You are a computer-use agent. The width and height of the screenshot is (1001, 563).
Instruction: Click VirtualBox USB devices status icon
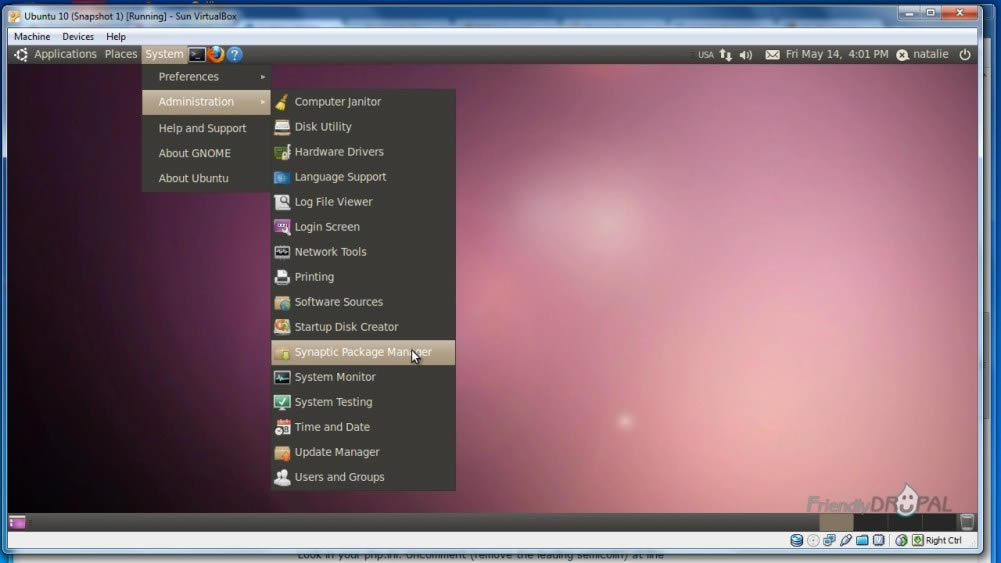pyautogui.click(x=846, y=540)
